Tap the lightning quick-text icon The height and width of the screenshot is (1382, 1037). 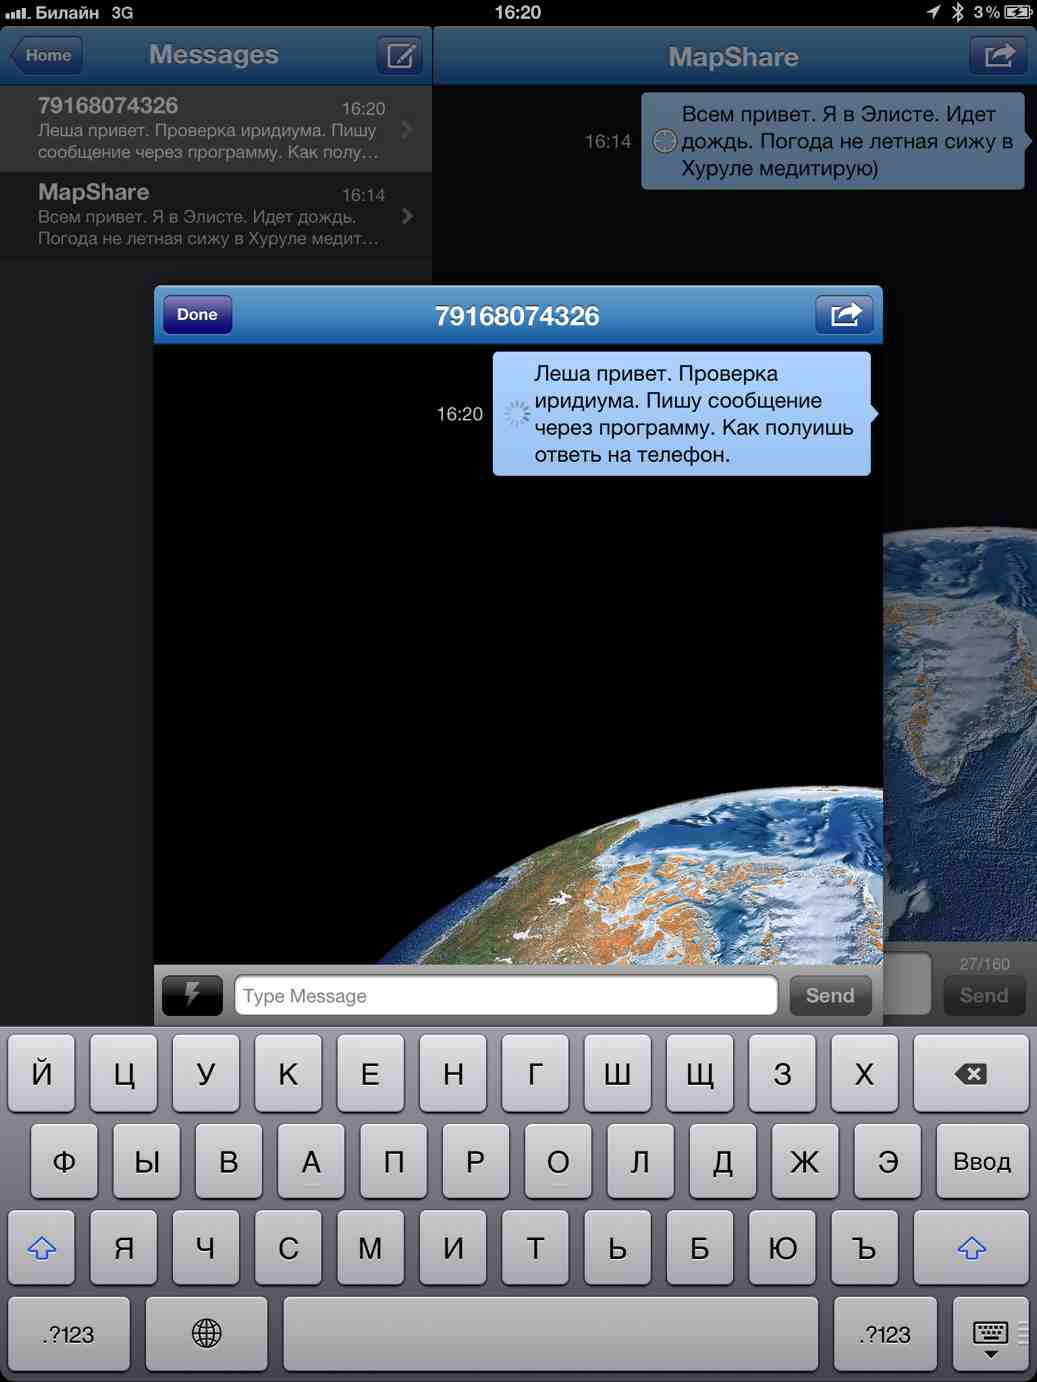192,995
